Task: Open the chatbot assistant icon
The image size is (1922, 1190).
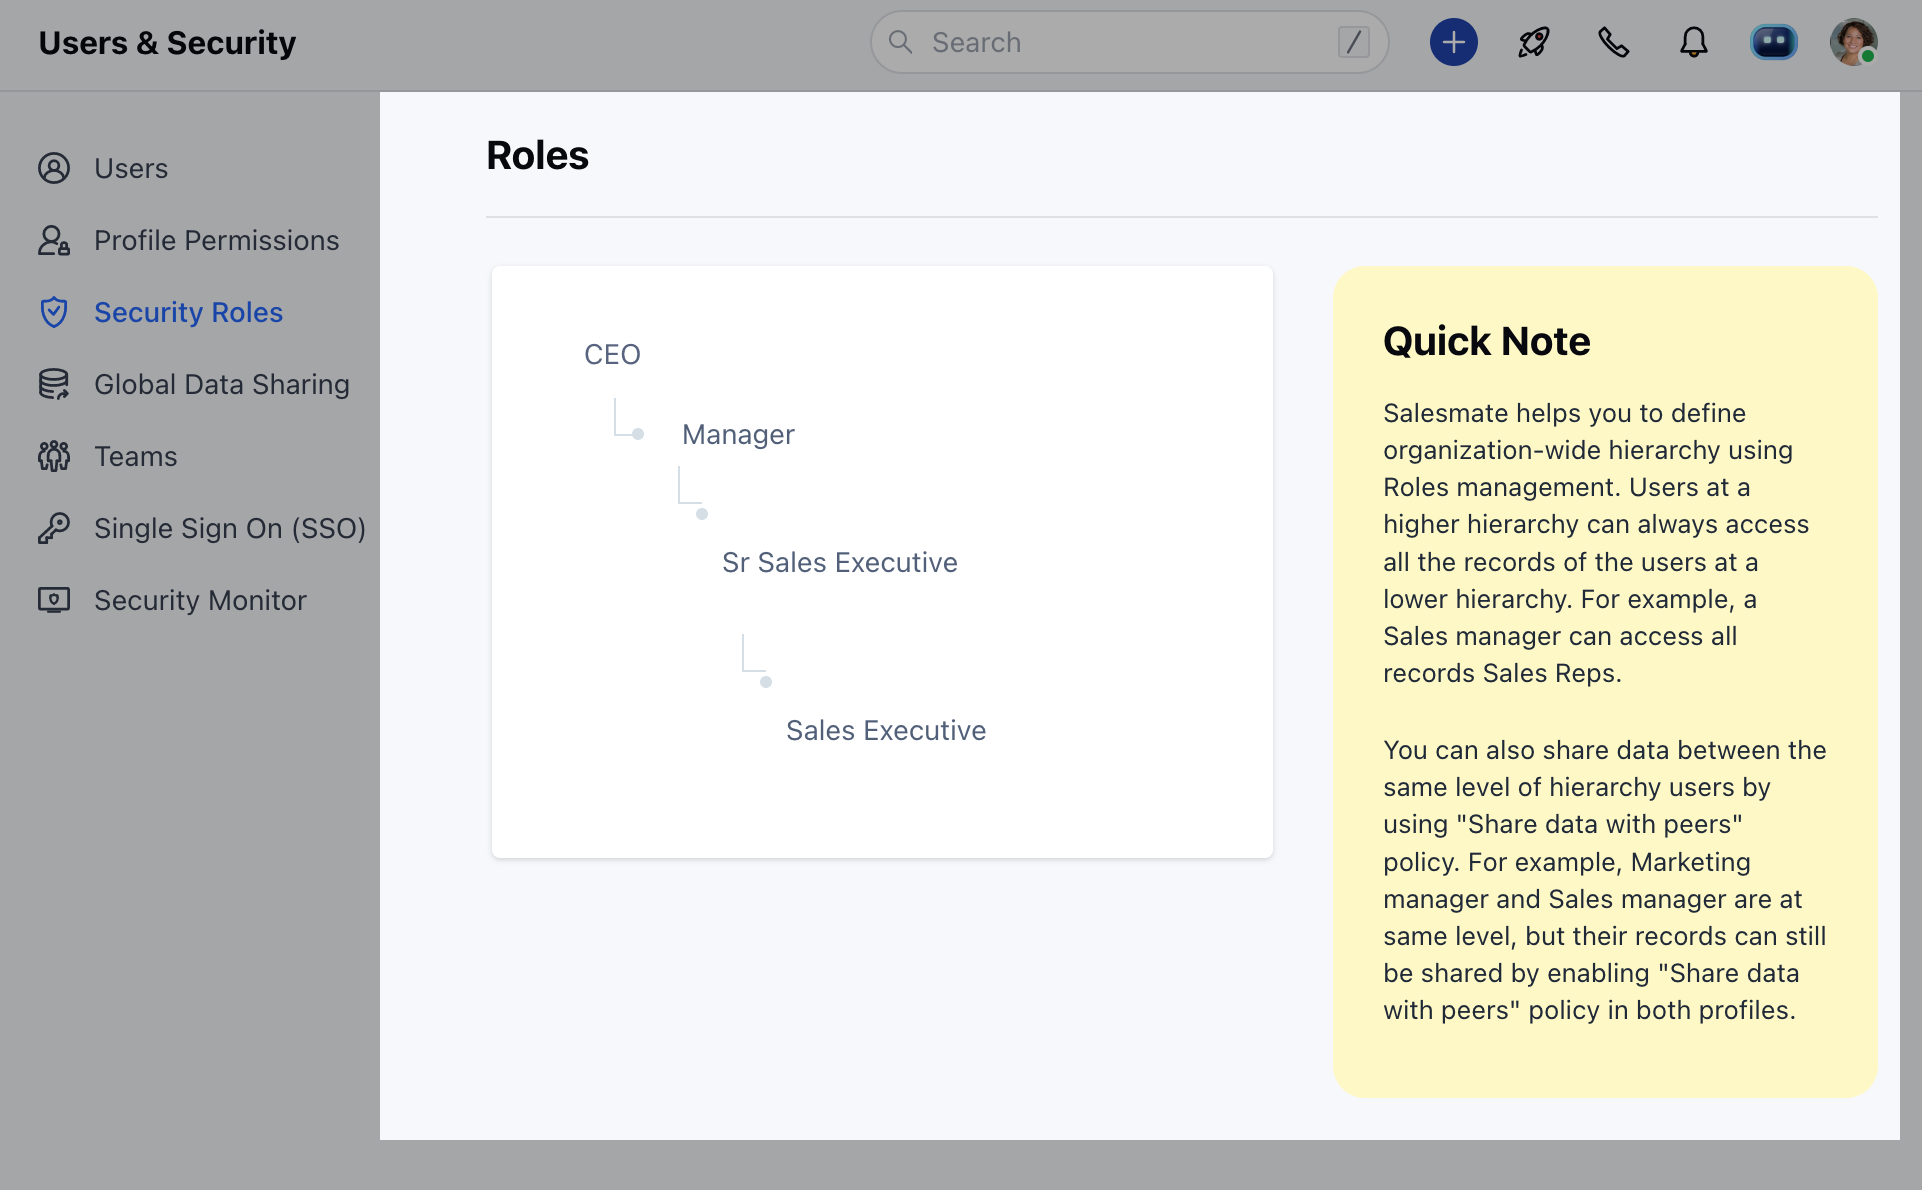Action: [x=1773, y=42]
